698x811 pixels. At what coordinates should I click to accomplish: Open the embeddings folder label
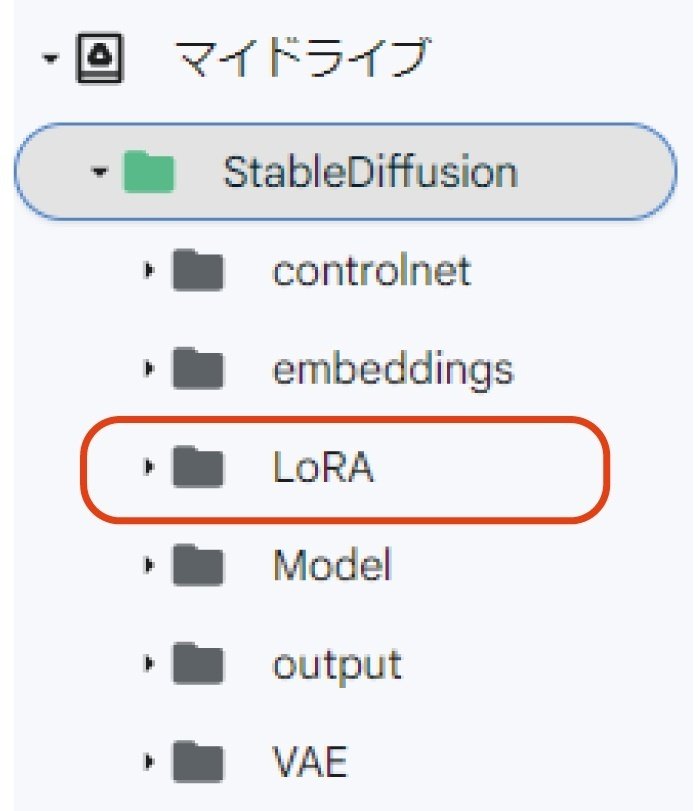coord(393,370)
